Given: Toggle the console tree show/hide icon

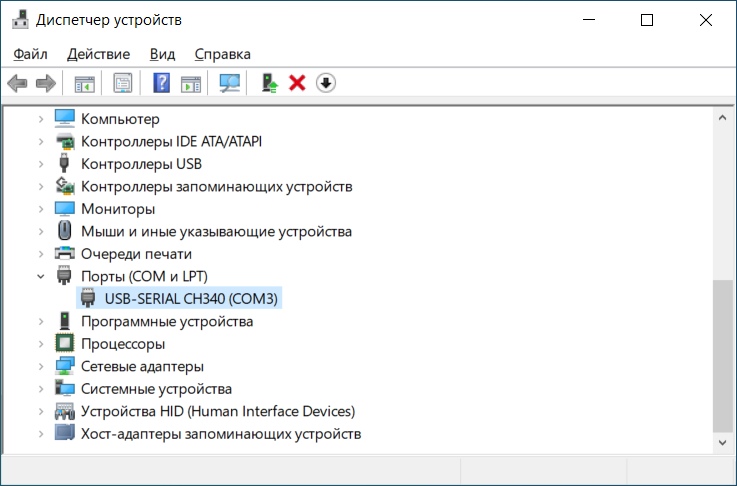Looking at the screenshot, I should tap(85, 83).
